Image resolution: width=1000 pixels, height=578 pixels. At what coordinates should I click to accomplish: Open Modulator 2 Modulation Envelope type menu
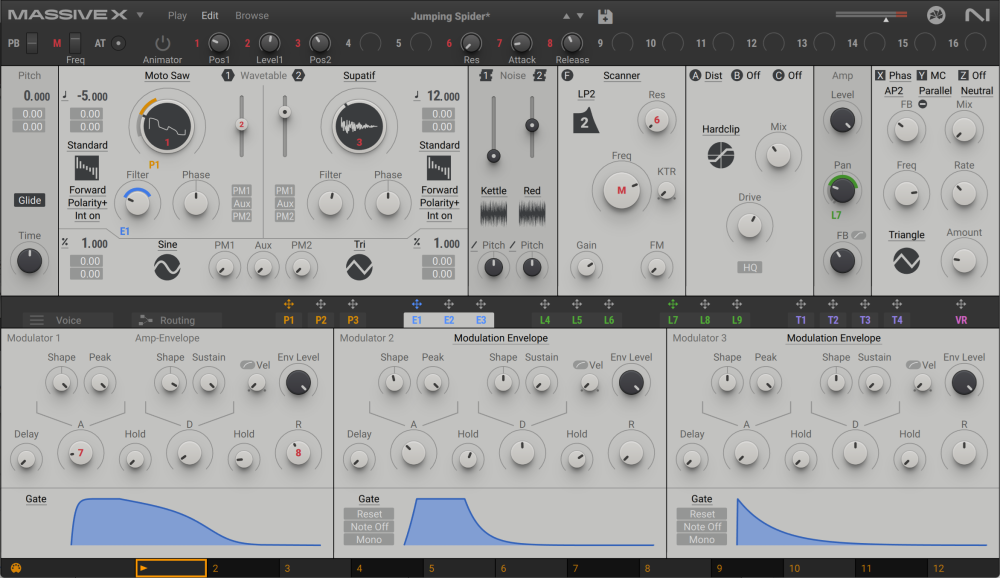tap(501, 338)
